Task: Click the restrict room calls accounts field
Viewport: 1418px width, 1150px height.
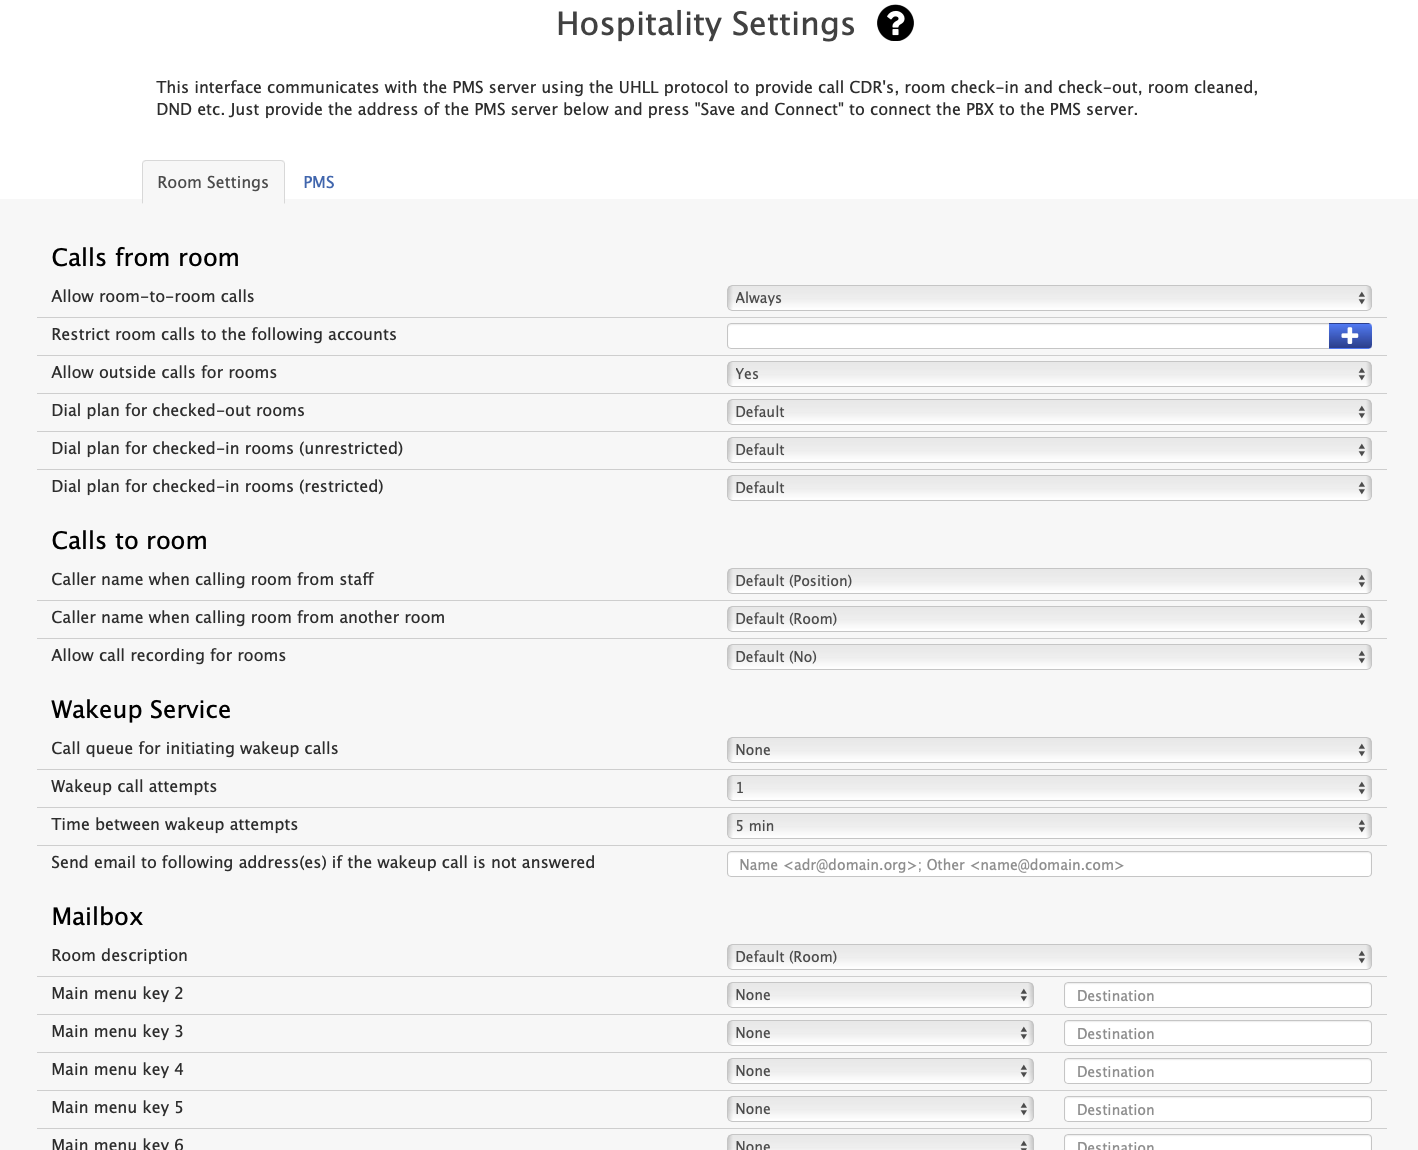Action: [x=1027, y=336]
